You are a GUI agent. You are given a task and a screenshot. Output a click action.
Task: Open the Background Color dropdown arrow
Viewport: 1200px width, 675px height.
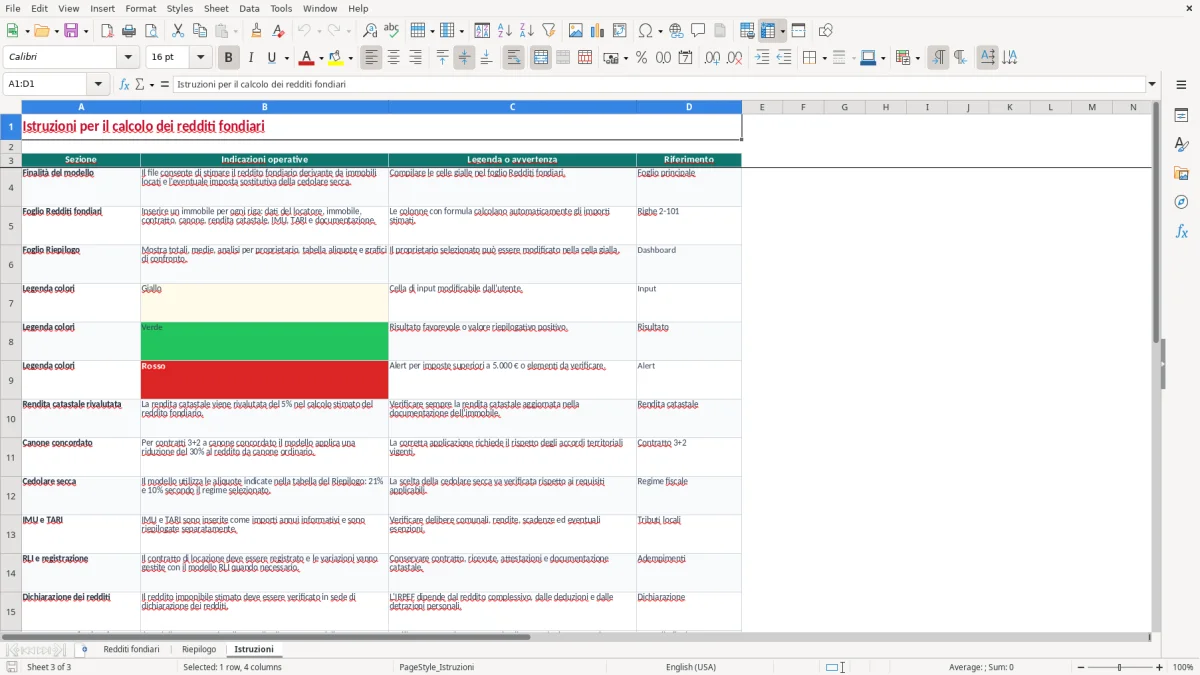350,58
